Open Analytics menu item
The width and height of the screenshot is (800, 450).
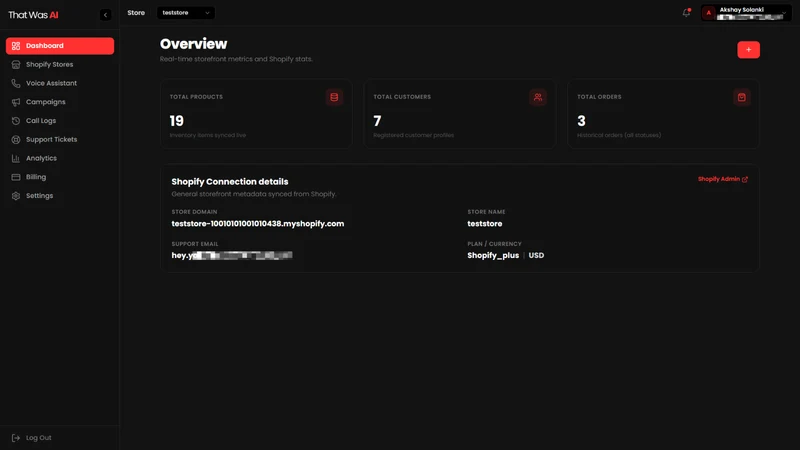(60, 158)
